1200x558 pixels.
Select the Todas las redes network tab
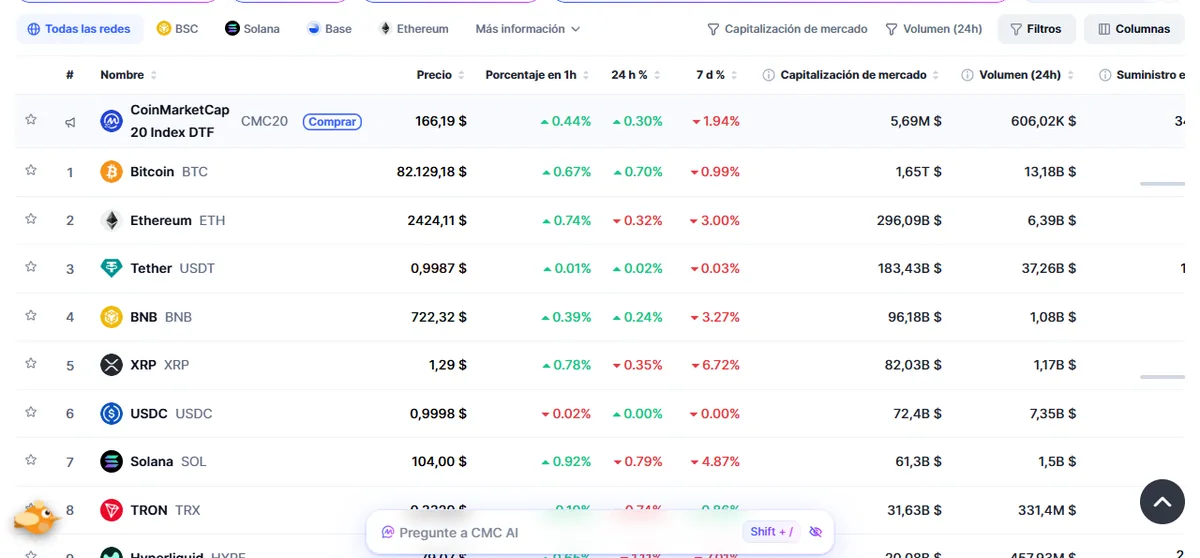(x=79, y=29)
